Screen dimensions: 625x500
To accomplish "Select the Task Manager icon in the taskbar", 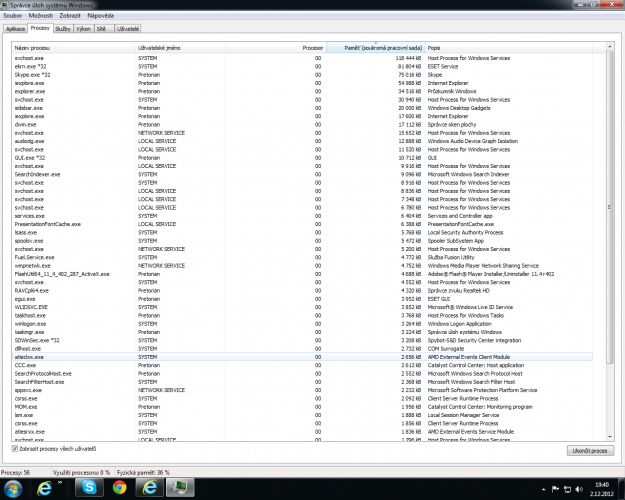I will click(x=181, y=487).
